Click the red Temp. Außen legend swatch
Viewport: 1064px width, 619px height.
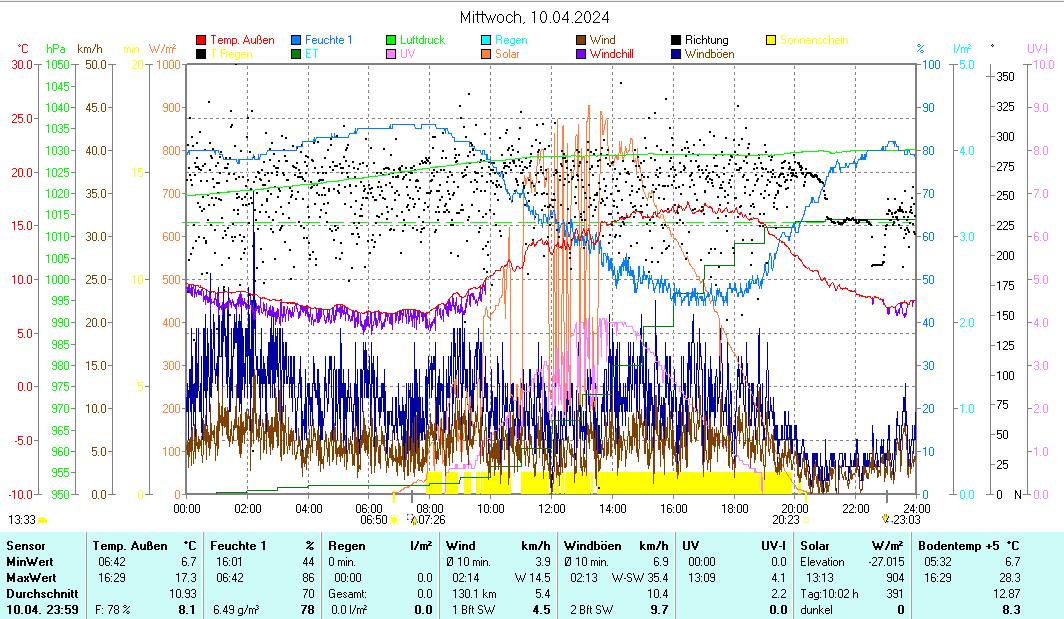pos(202,40)
